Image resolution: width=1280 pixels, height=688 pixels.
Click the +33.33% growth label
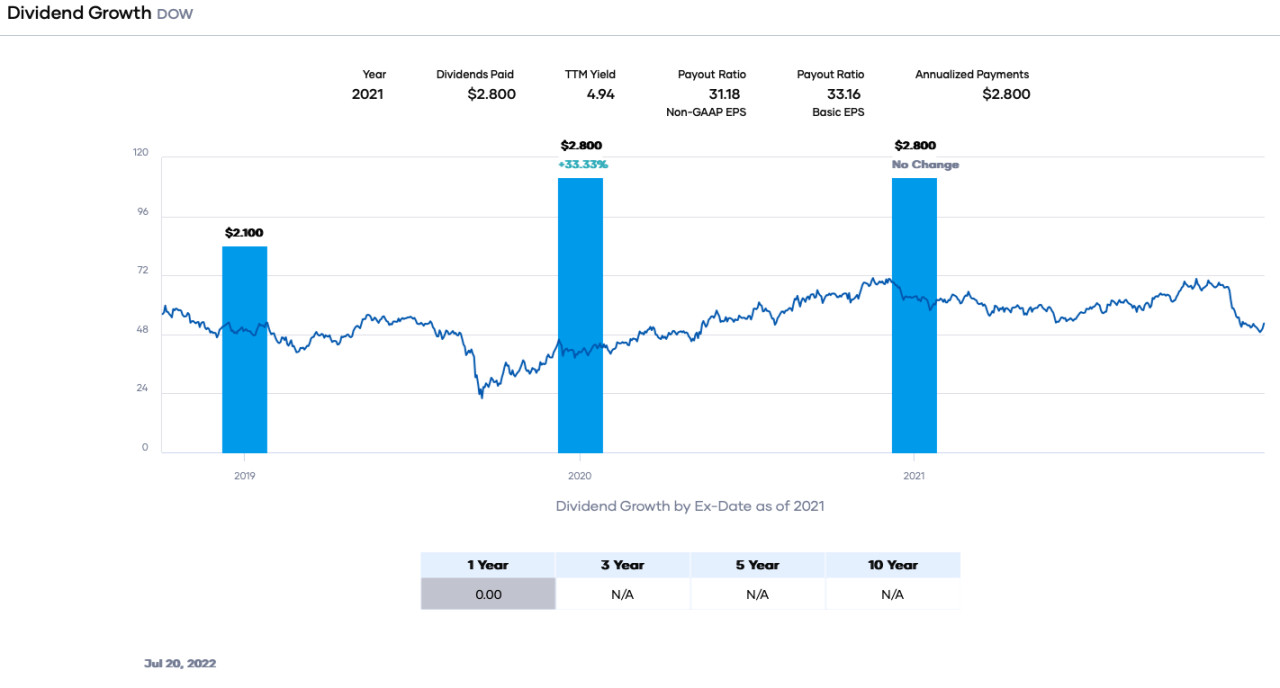point(583,164)
